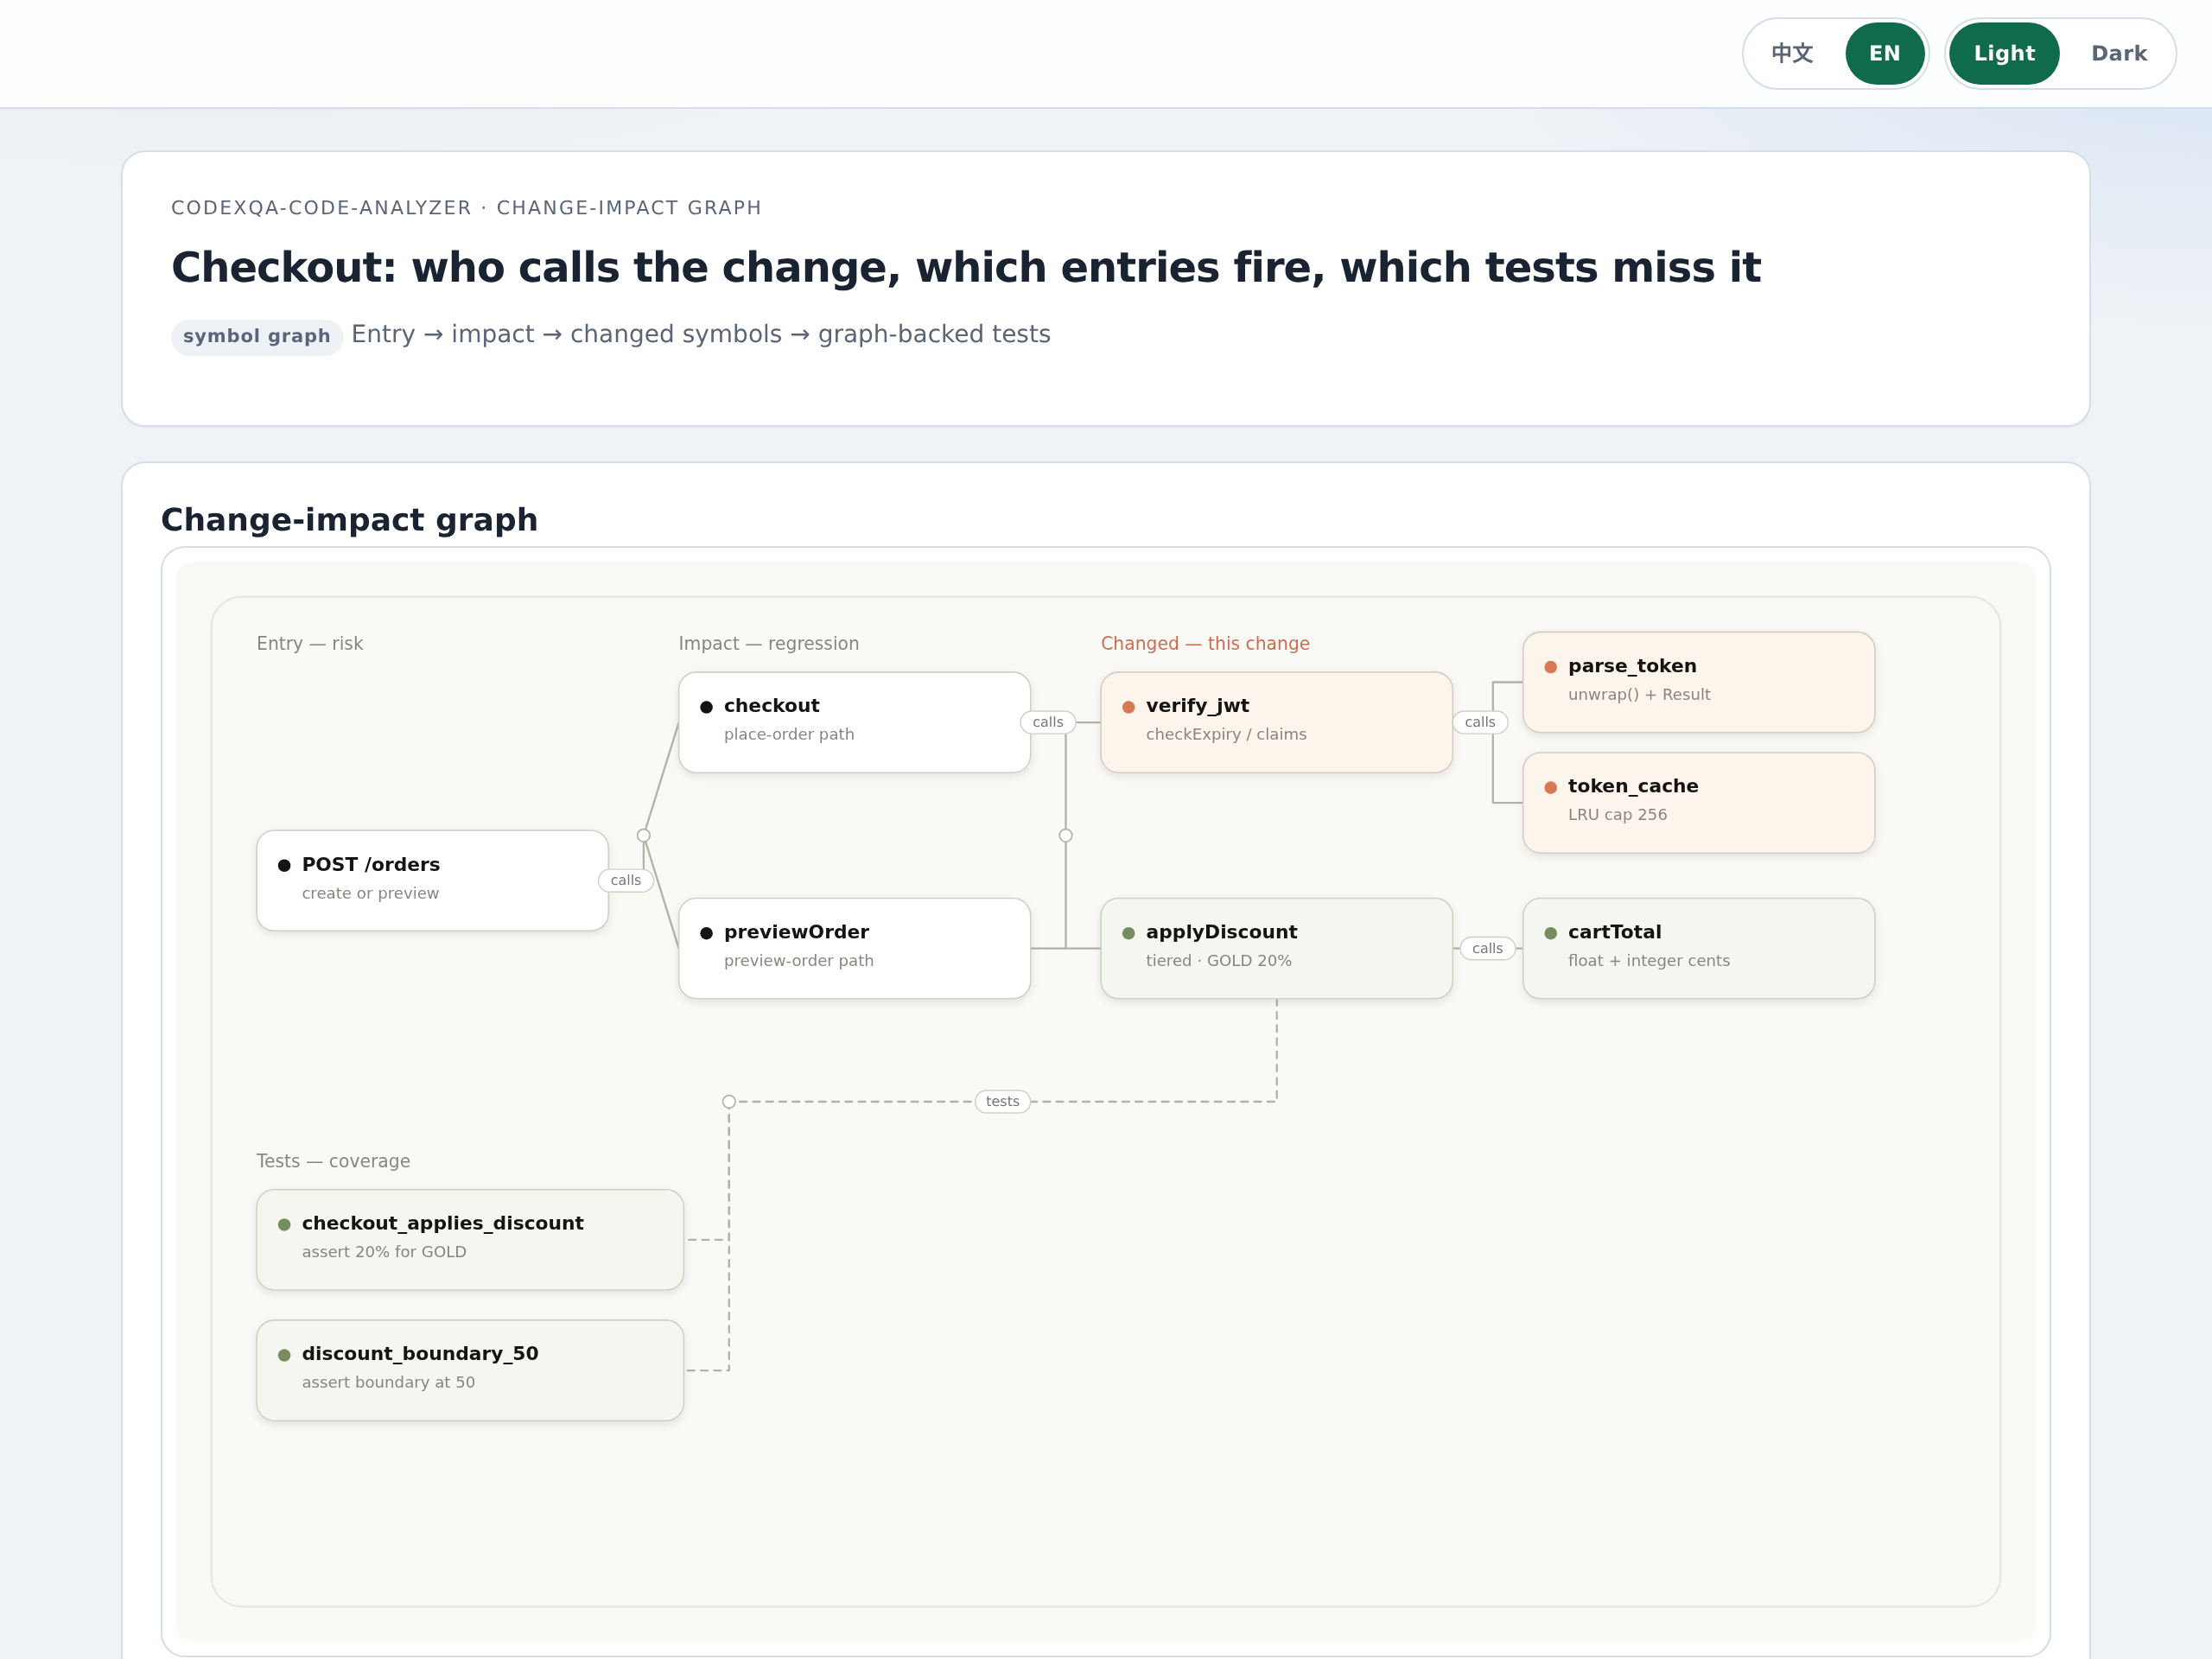
Task: Click the junction circle below verify_jwt edge
Action: 1065,835
